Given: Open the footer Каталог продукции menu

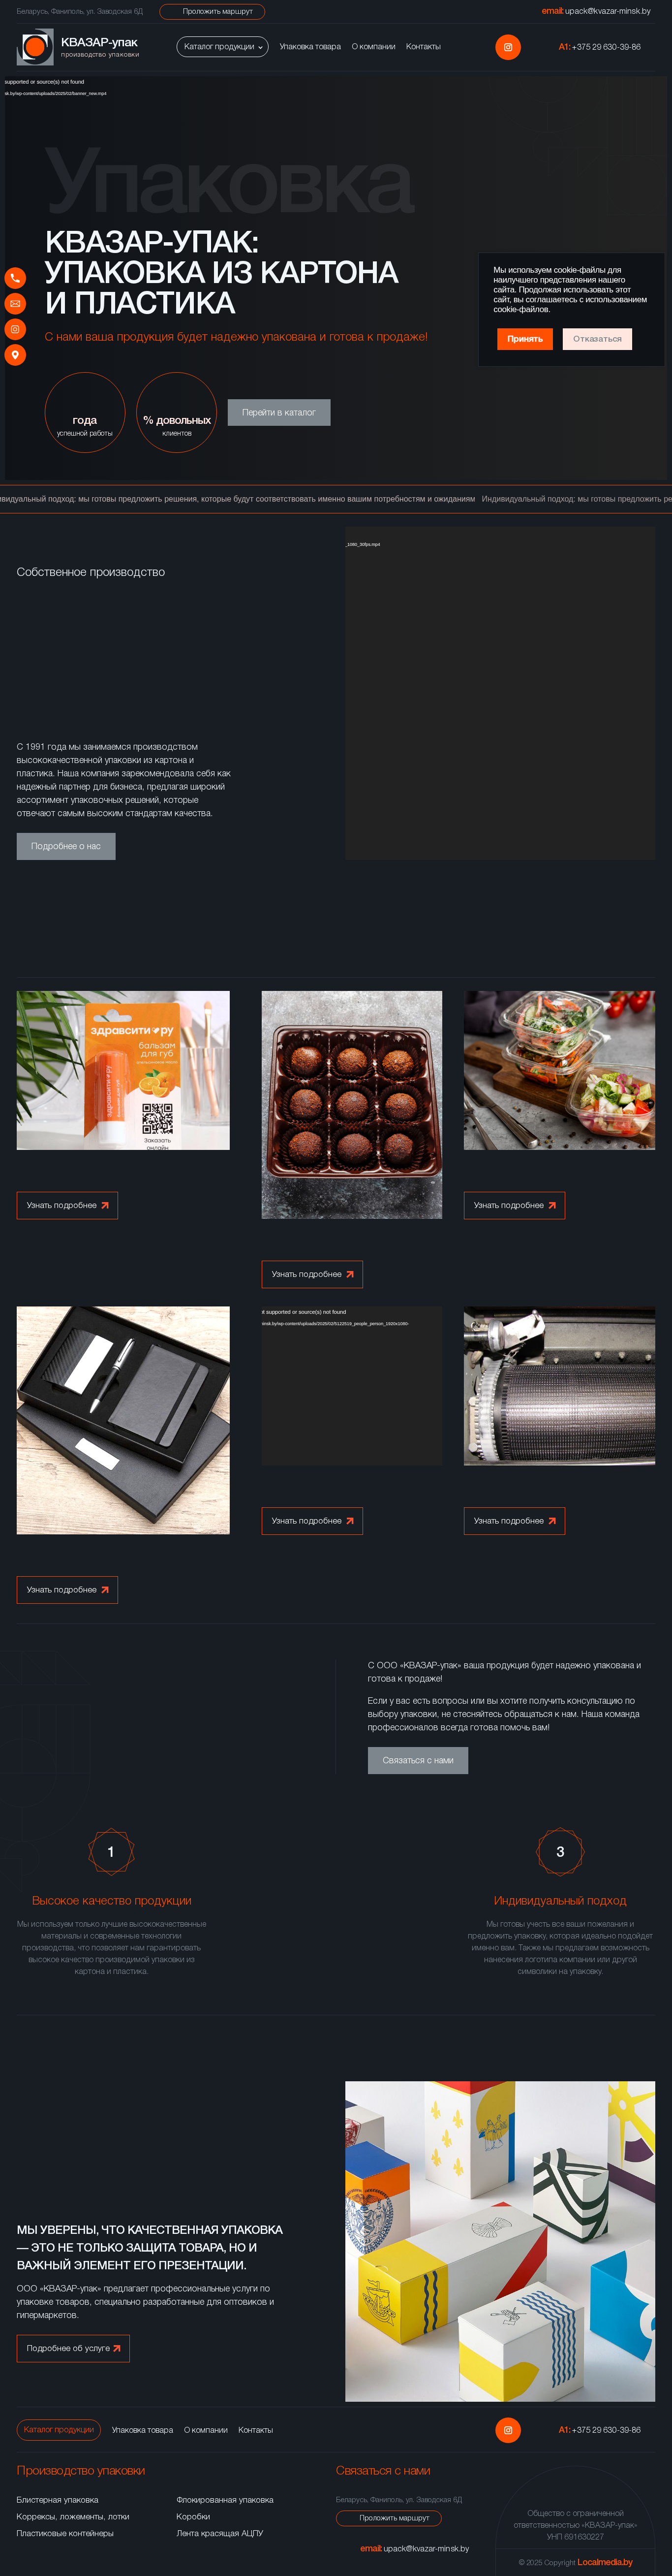Looking at the screenshot, I should tap(58, 2429).
